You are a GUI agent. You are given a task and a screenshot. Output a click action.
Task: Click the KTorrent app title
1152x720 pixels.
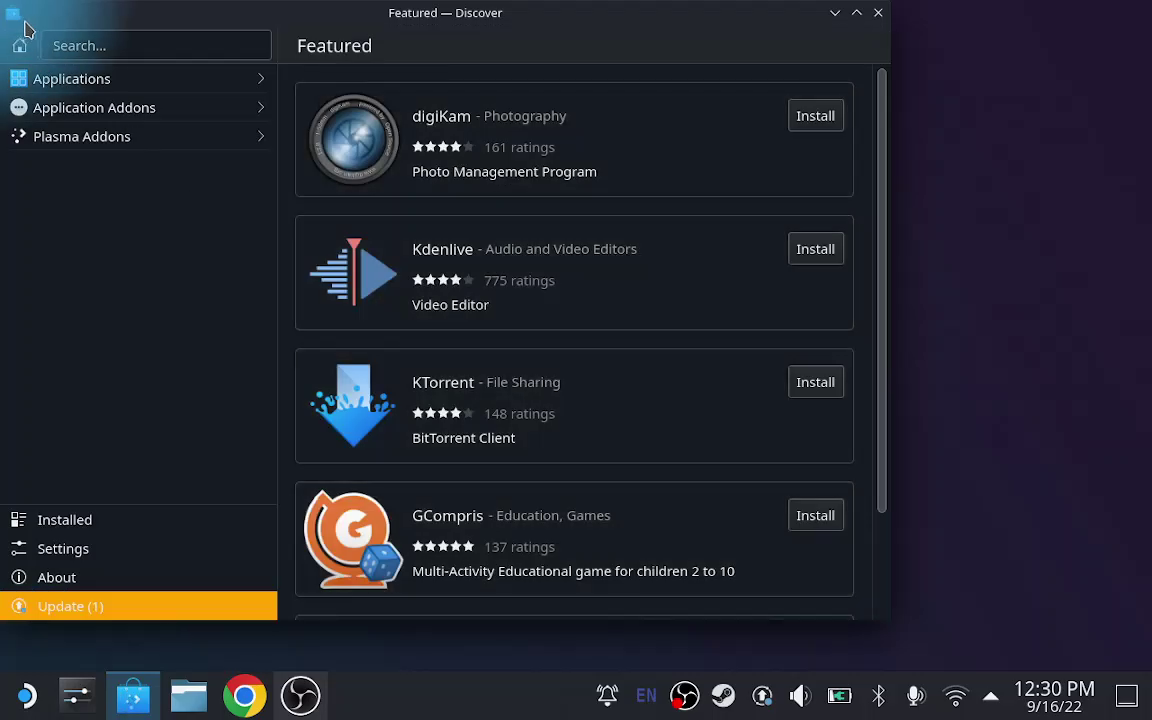point(443,382)
